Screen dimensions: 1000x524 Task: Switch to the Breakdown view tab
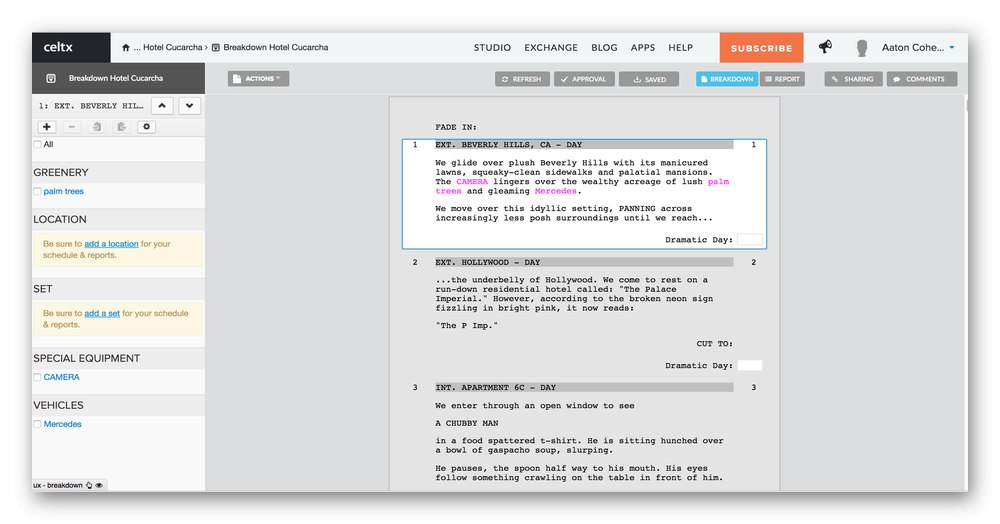pos(726,79)
